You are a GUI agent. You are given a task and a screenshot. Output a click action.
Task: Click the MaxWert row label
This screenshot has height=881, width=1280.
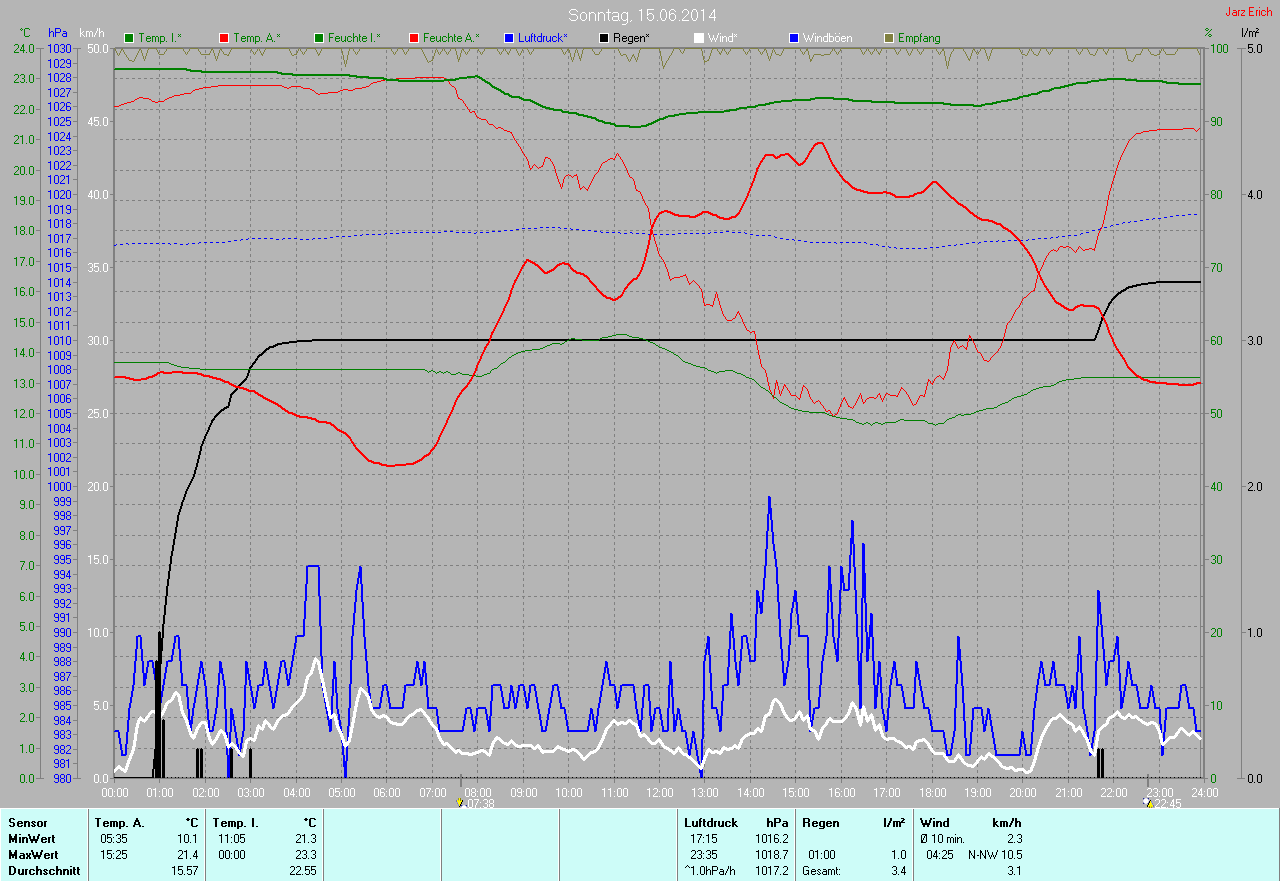(x=33, y=855)
